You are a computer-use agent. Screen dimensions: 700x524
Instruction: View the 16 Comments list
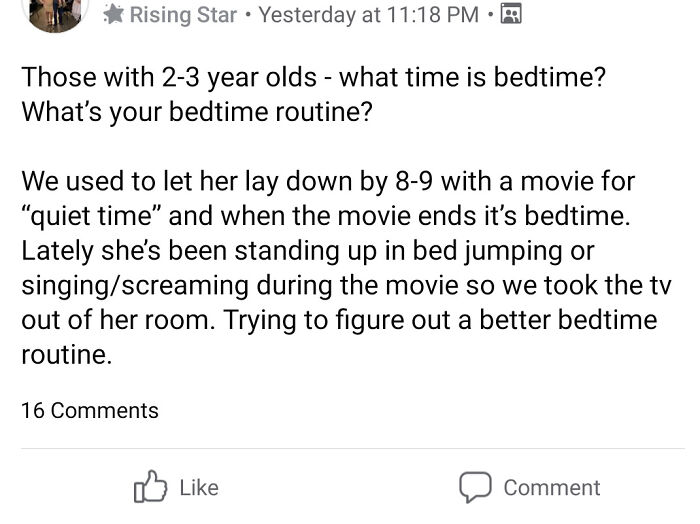click(89, 410)
